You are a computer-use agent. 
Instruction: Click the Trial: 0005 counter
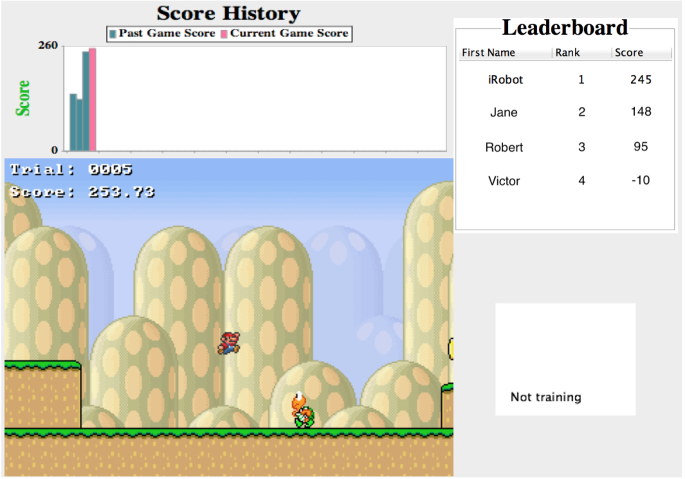tap(71, 170)
